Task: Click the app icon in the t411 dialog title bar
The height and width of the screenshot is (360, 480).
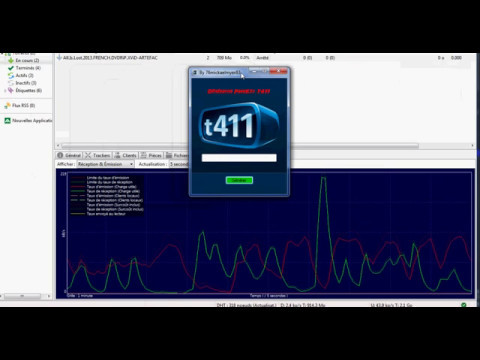Action: pos(195,72)
